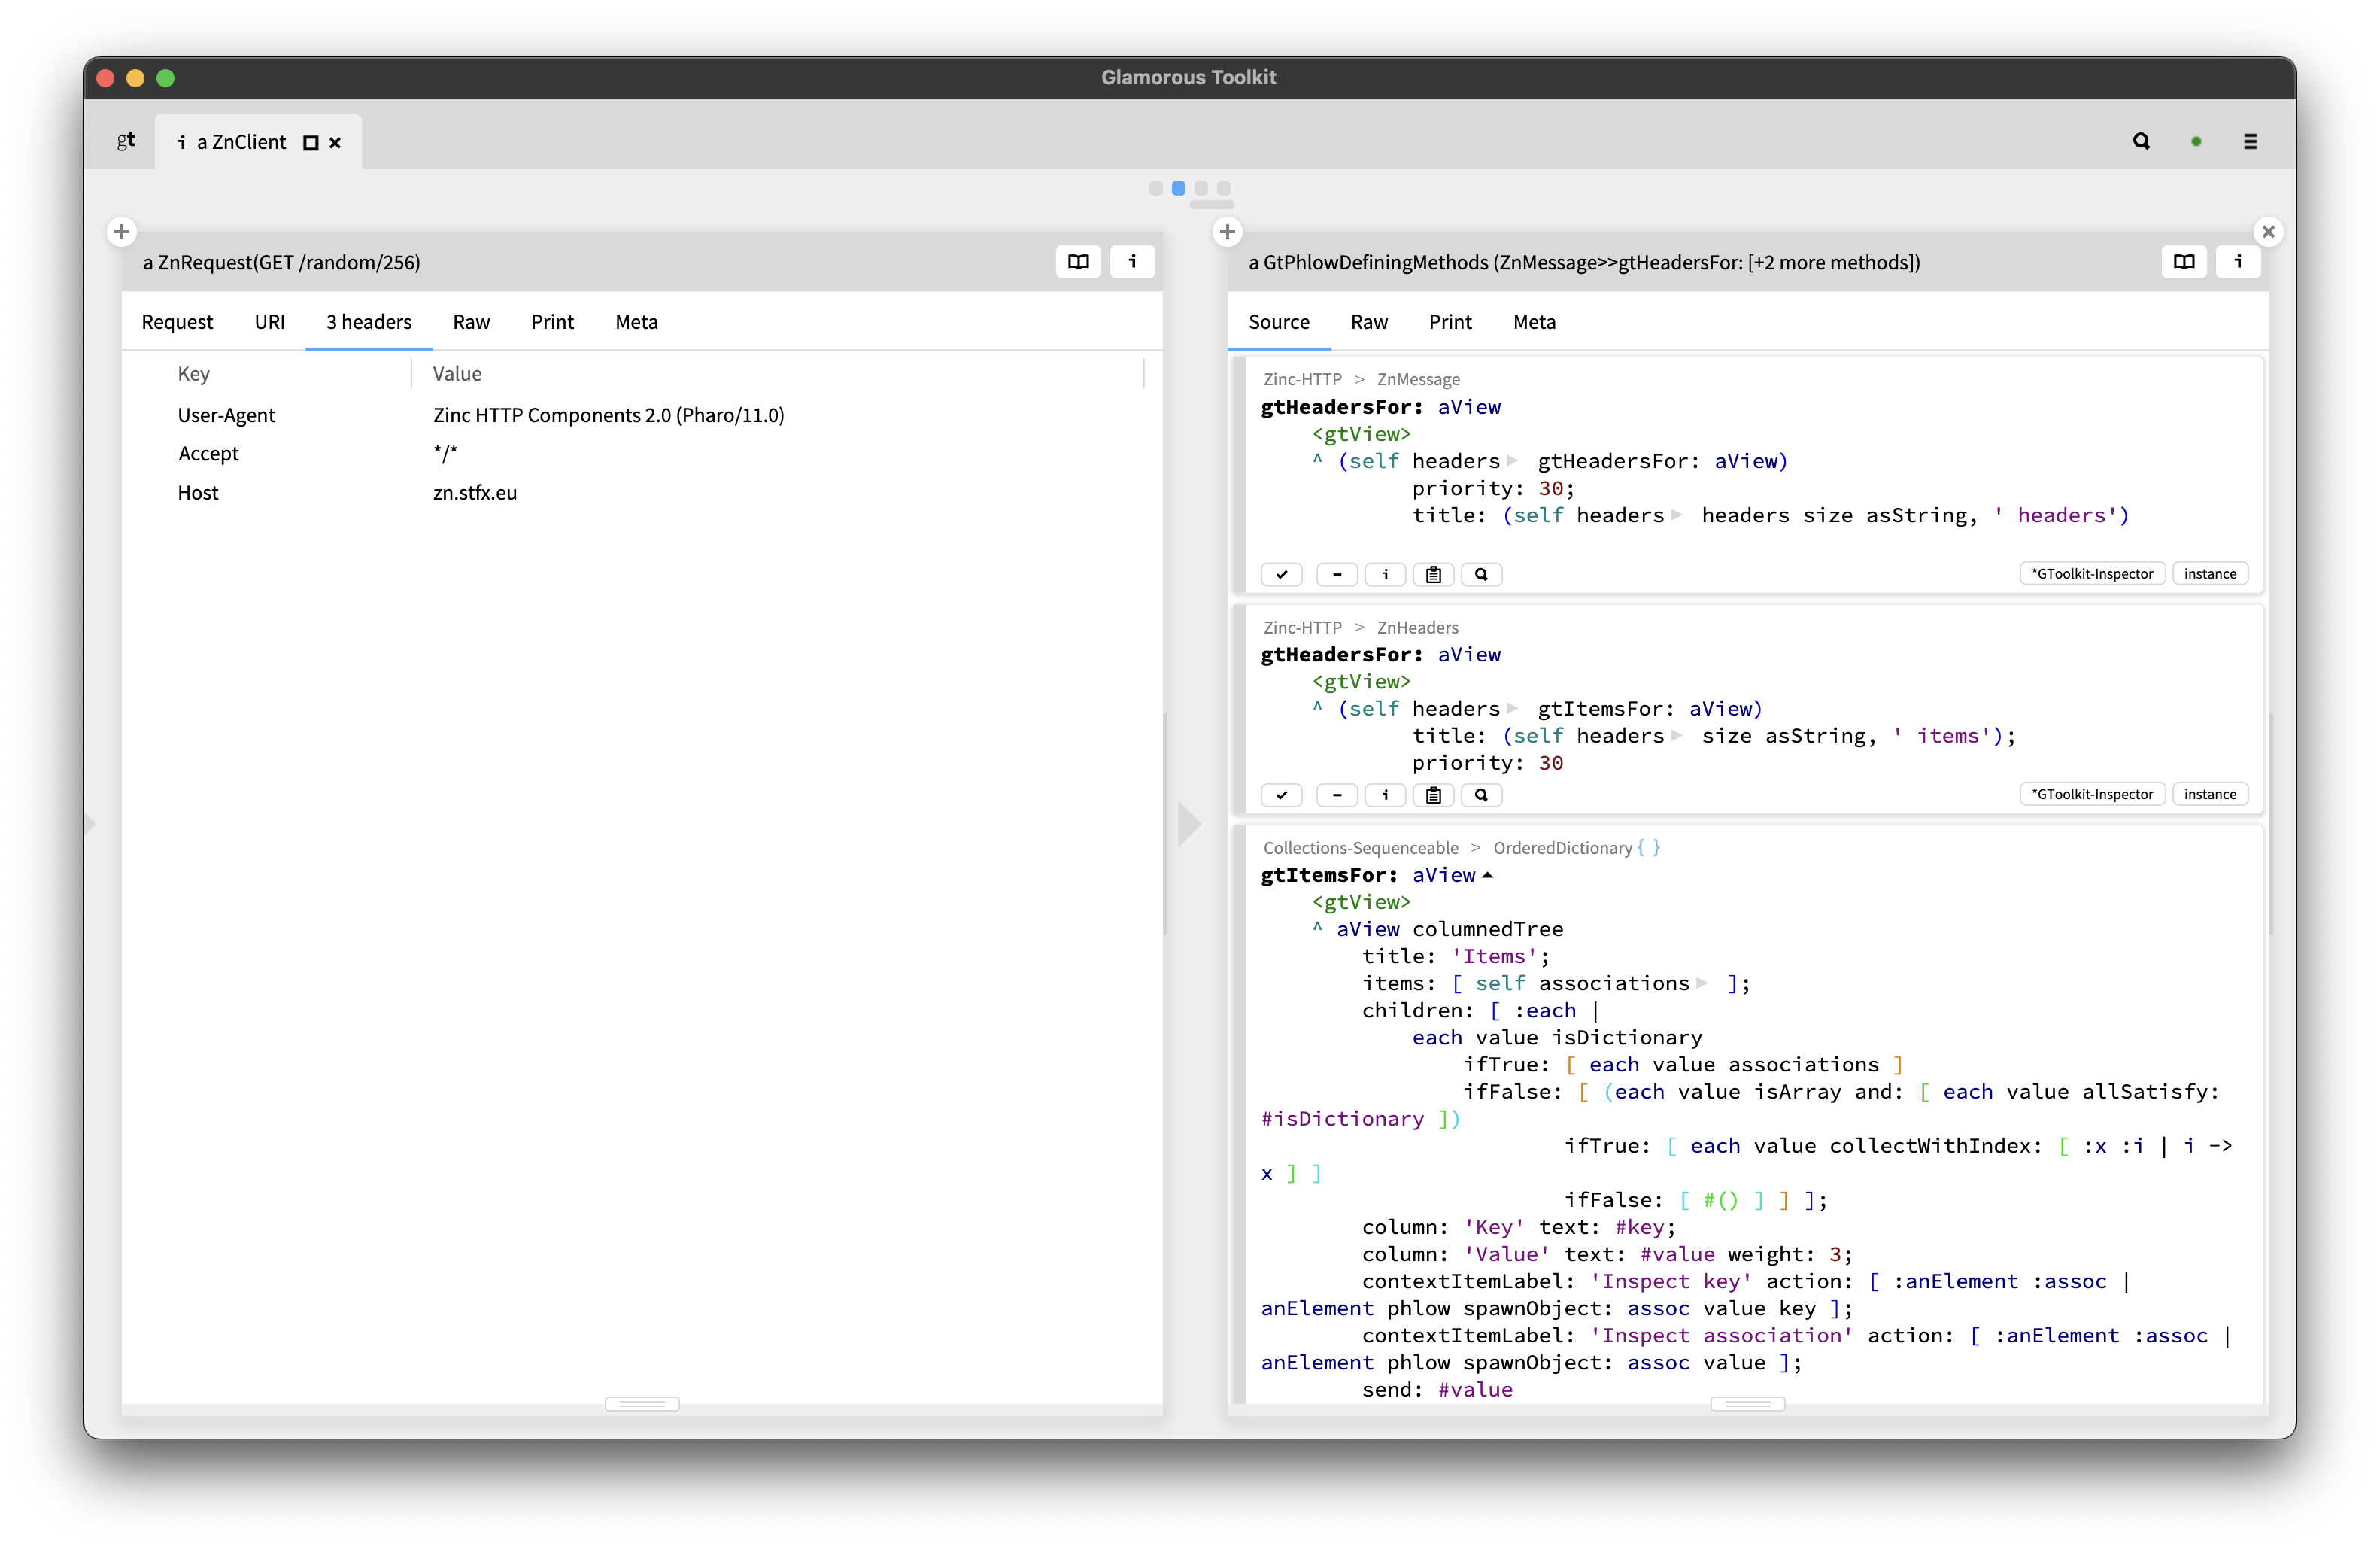The width and height of the screenshot is (2380, 1550).
Task: Copy method source via the clipboard icon
Action: pos(1434,574)
